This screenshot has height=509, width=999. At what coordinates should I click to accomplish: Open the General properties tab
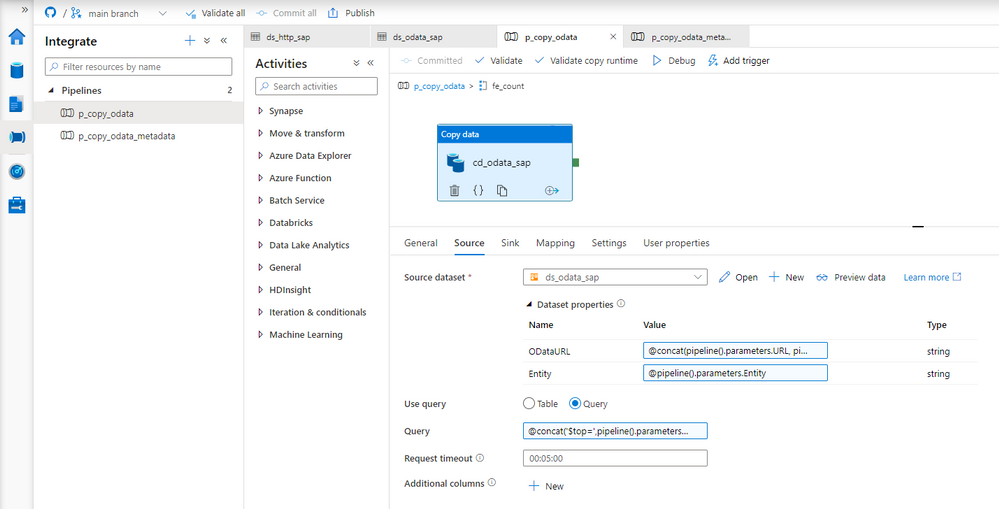[x=420, y=243]
